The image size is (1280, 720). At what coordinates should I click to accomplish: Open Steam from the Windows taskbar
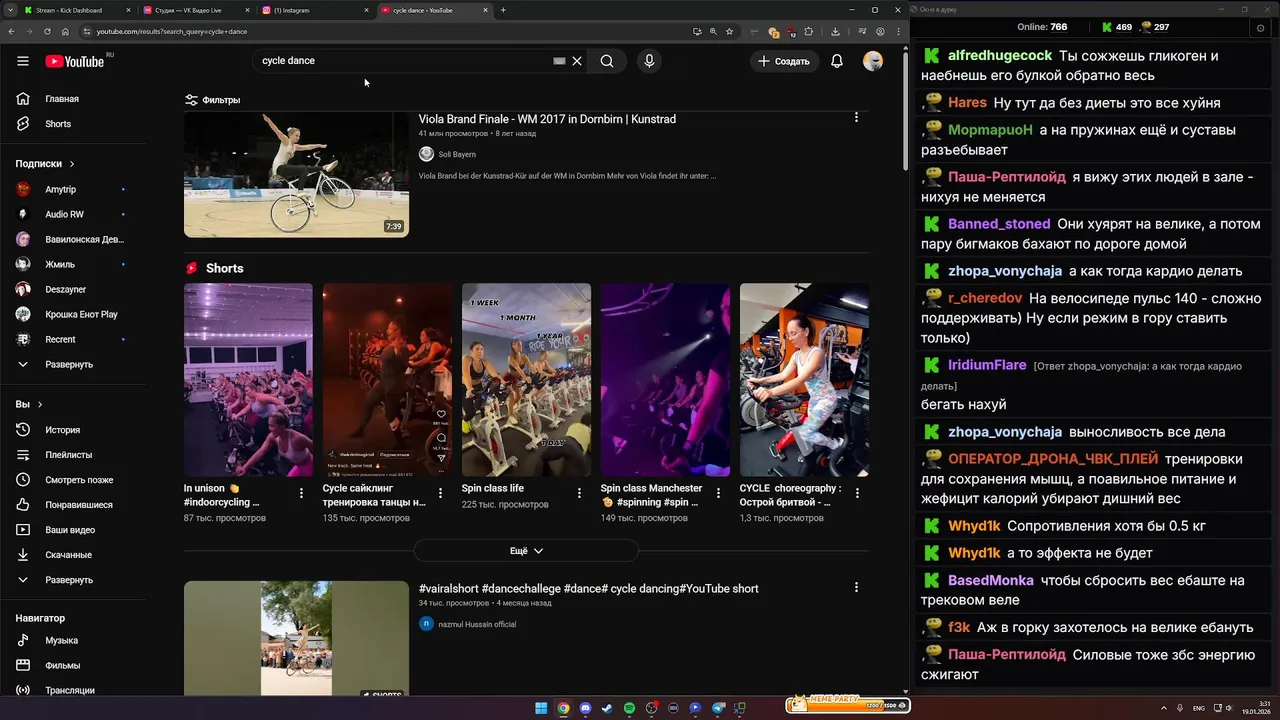(607, 708)
